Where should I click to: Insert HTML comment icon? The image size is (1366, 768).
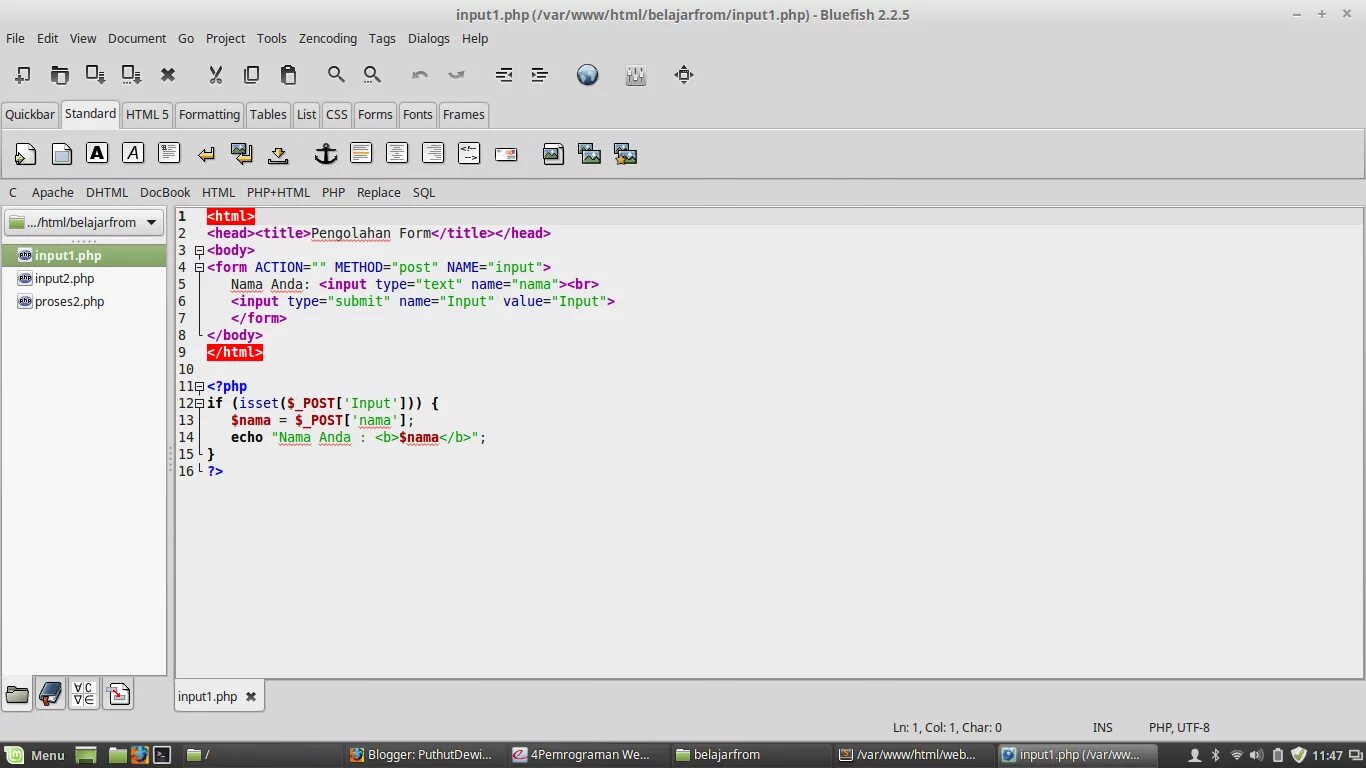point(469,153)
